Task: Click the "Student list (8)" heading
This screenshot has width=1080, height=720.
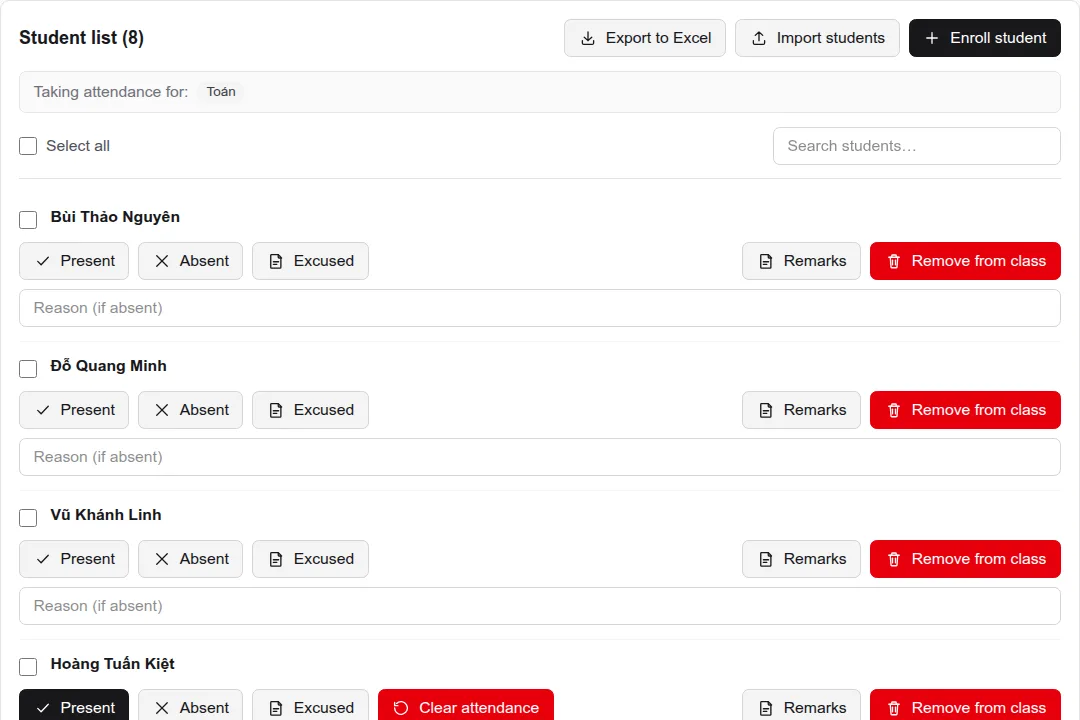Action: point(81,38)
